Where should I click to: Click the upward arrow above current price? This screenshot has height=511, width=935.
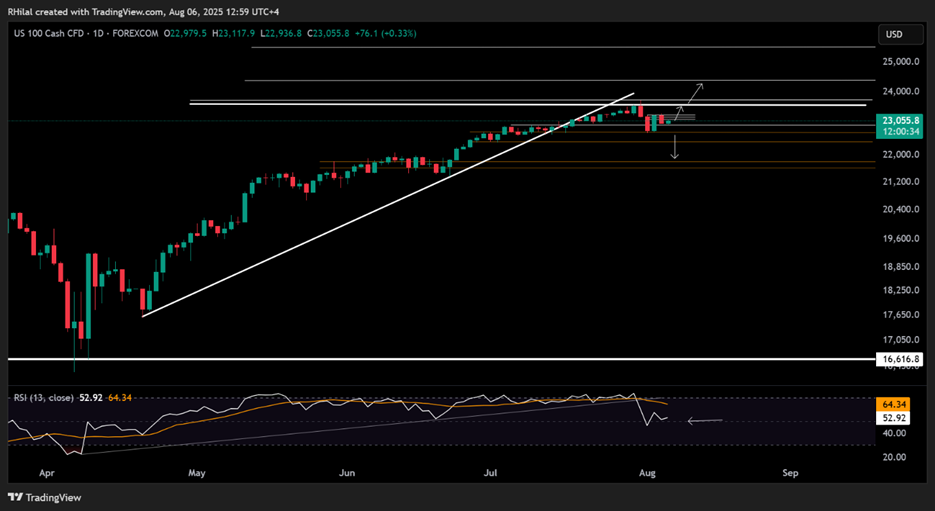tap(680, 112)
